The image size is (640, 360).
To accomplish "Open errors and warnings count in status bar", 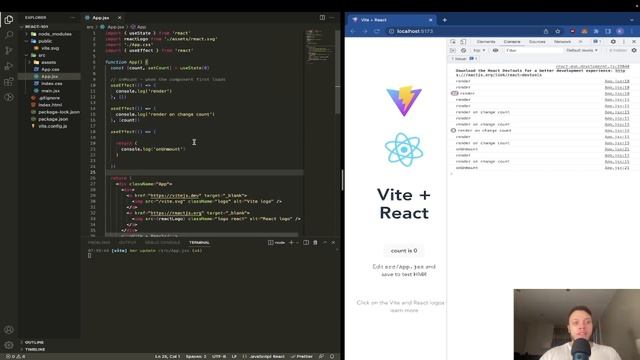I will [x=16, y=356].
